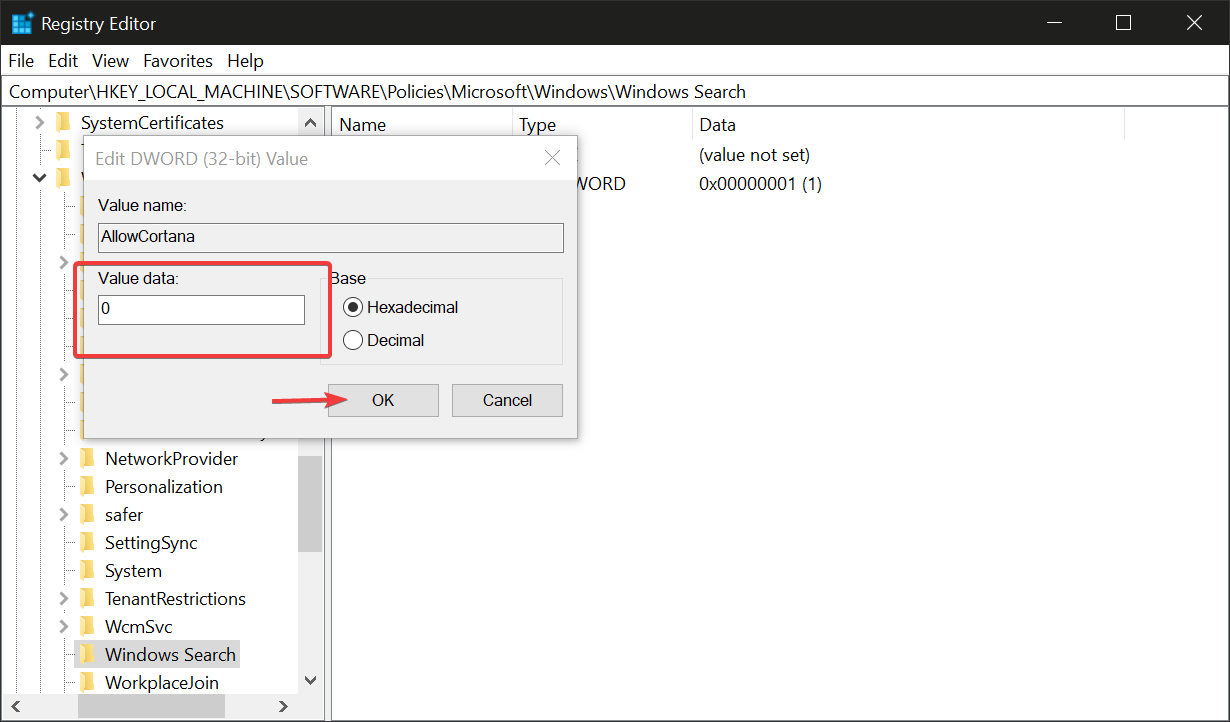This screenshot has width=1230, height=722.
Task: Close the Edit DWORD dialog with X
Action: pos(551,158)
